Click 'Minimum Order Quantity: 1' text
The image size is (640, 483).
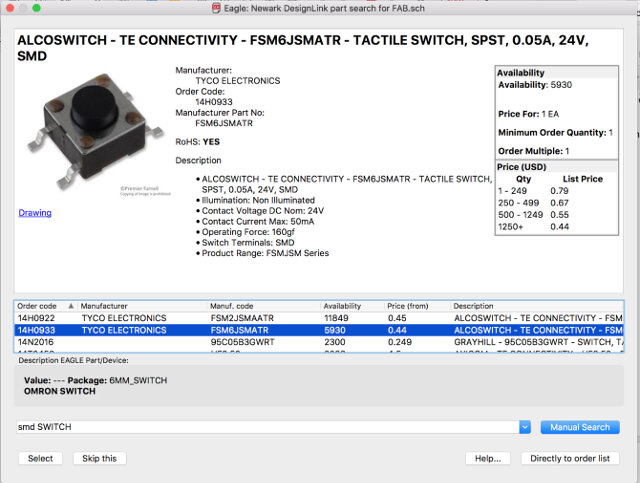click(556, 133)
